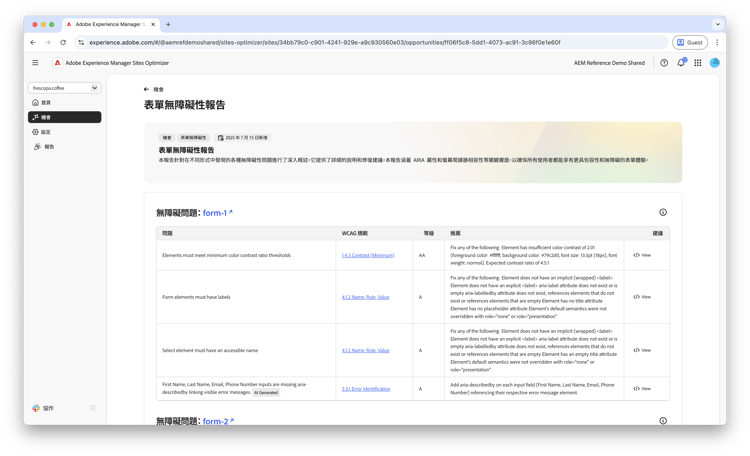Click the 機會 tag chip in banner
Image resolution: width=750 pixels, height=456 pixels.
coord(167,138)
